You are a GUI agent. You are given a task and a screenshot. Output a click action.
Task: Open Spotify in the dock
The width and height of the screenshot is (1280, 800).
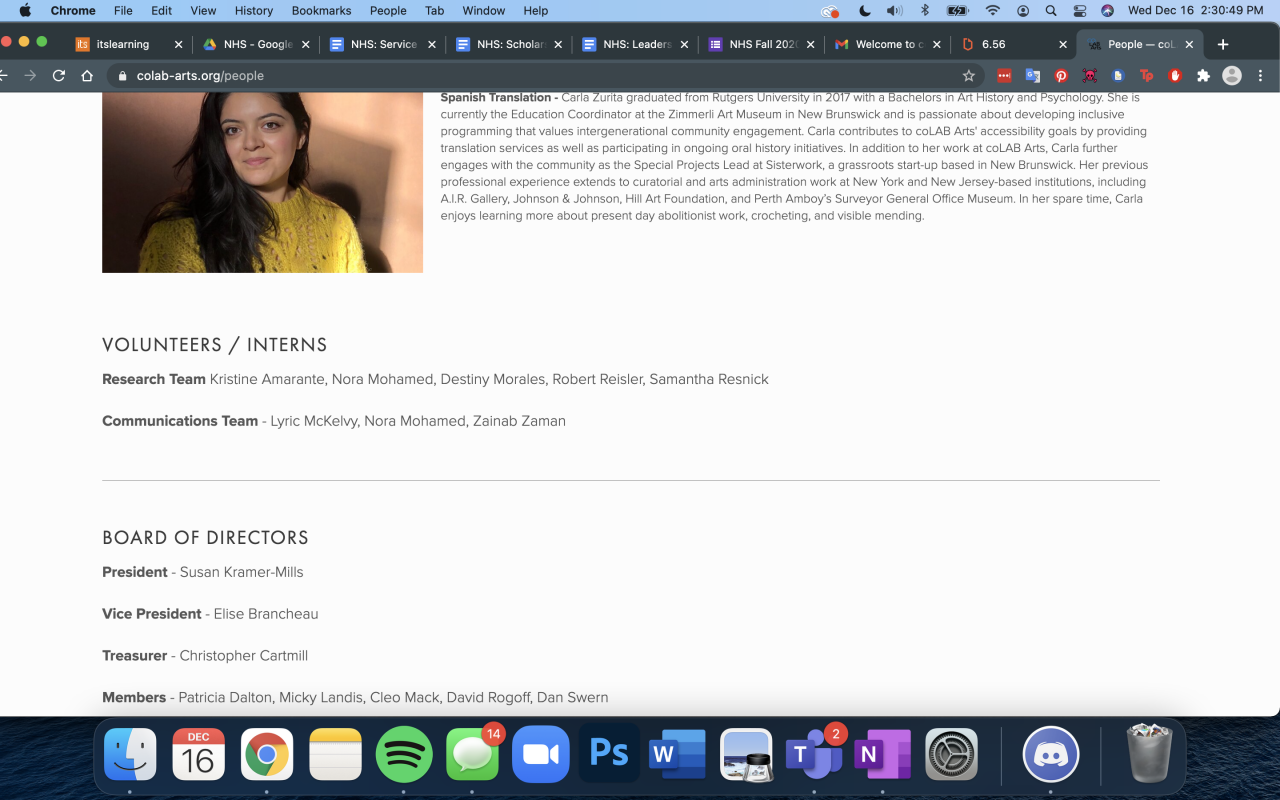coord(404,753)
